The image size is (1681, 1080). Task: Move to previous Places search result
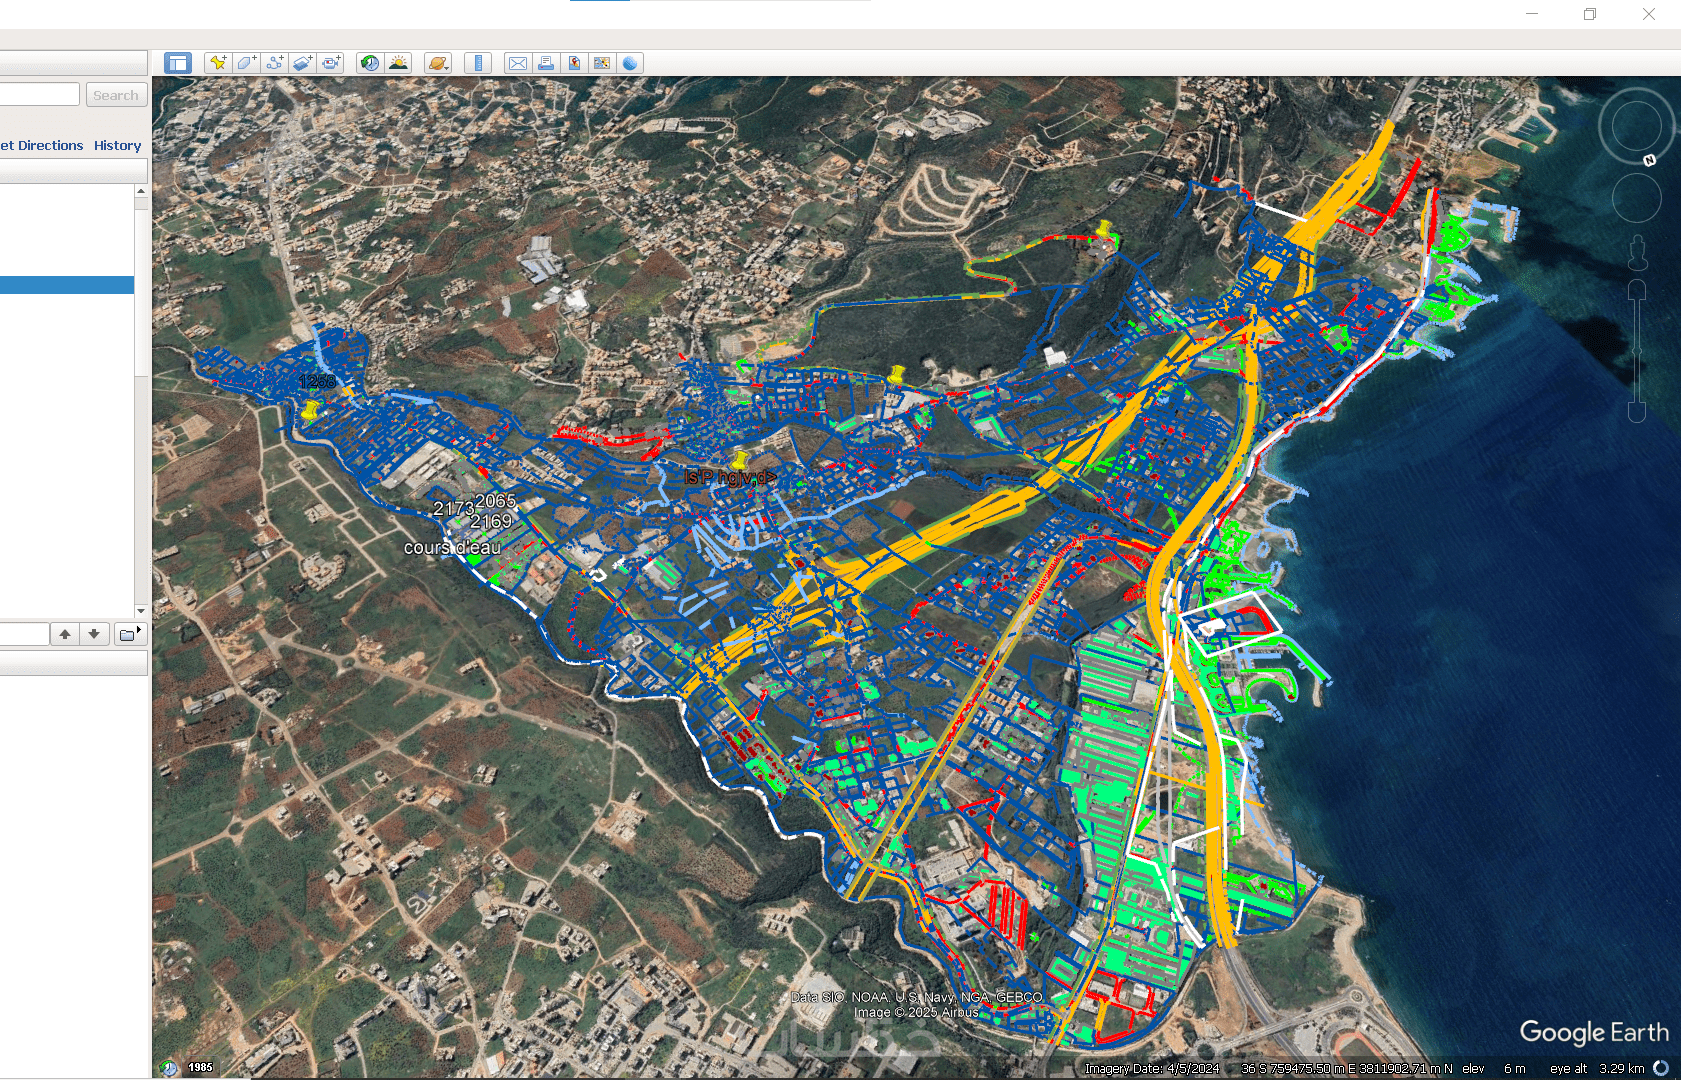pyautogui.click(x=65, y=634)
